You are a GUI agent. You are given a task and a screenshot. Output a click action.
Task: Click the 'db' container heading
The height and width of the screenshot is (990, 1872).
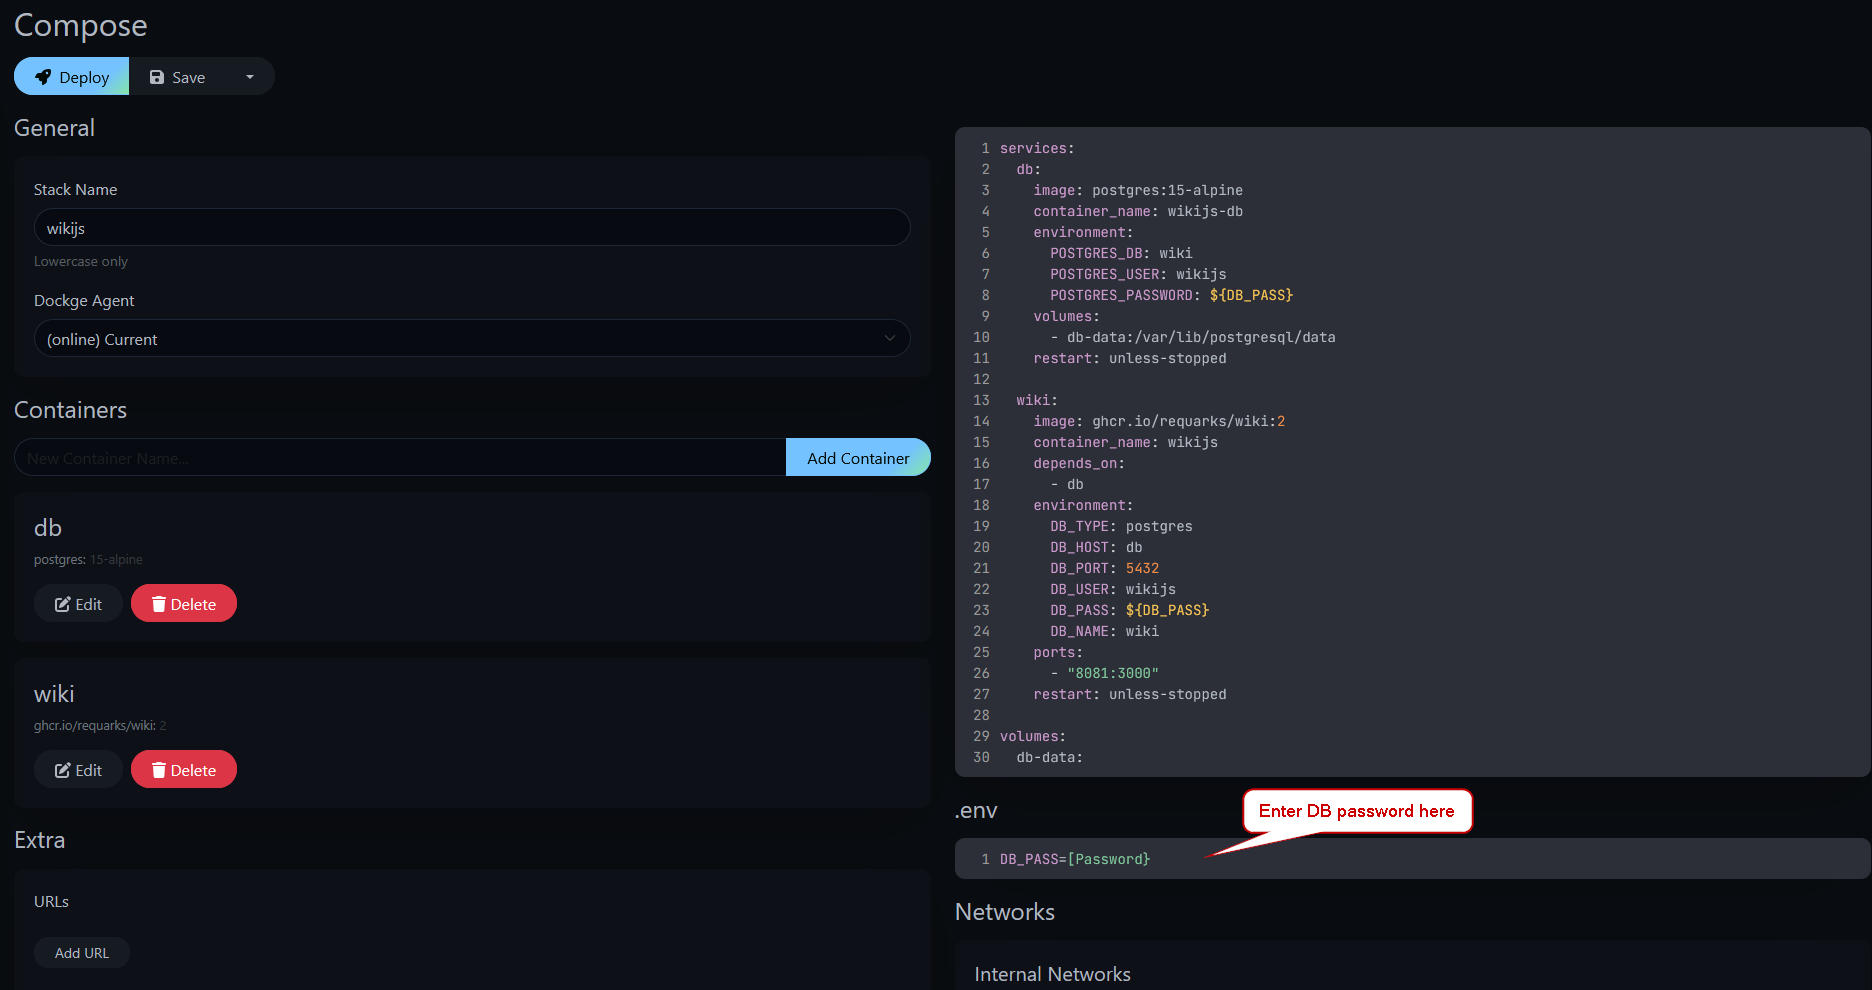pos(48,528)
